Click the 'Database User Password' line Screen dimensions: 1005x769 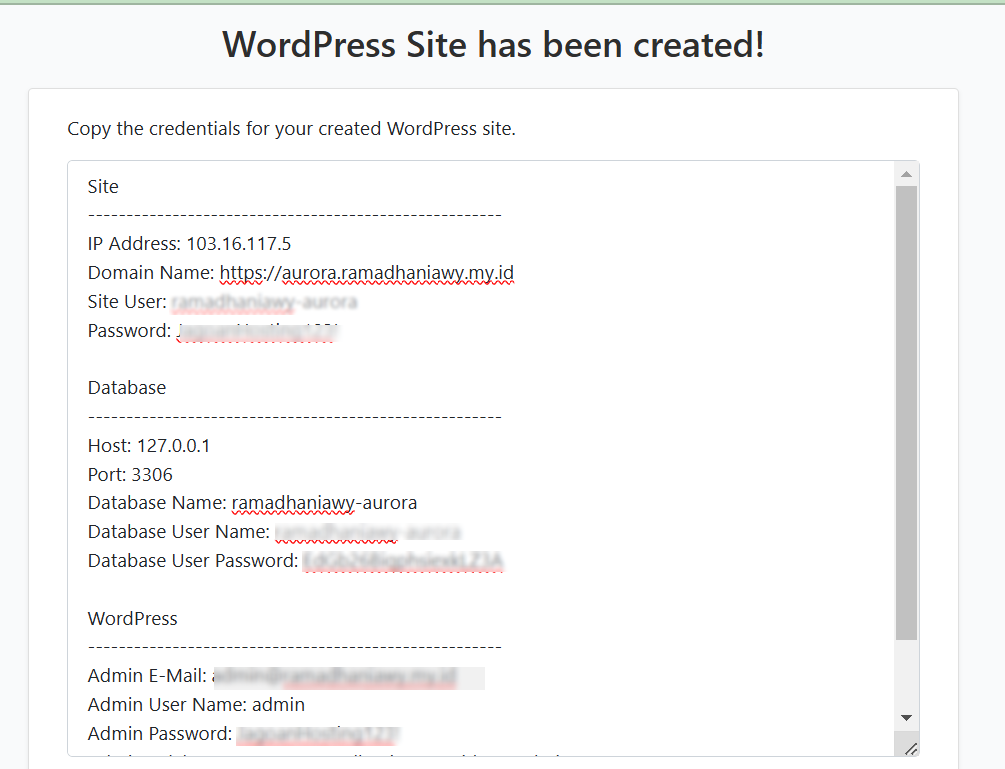(295, 561)
